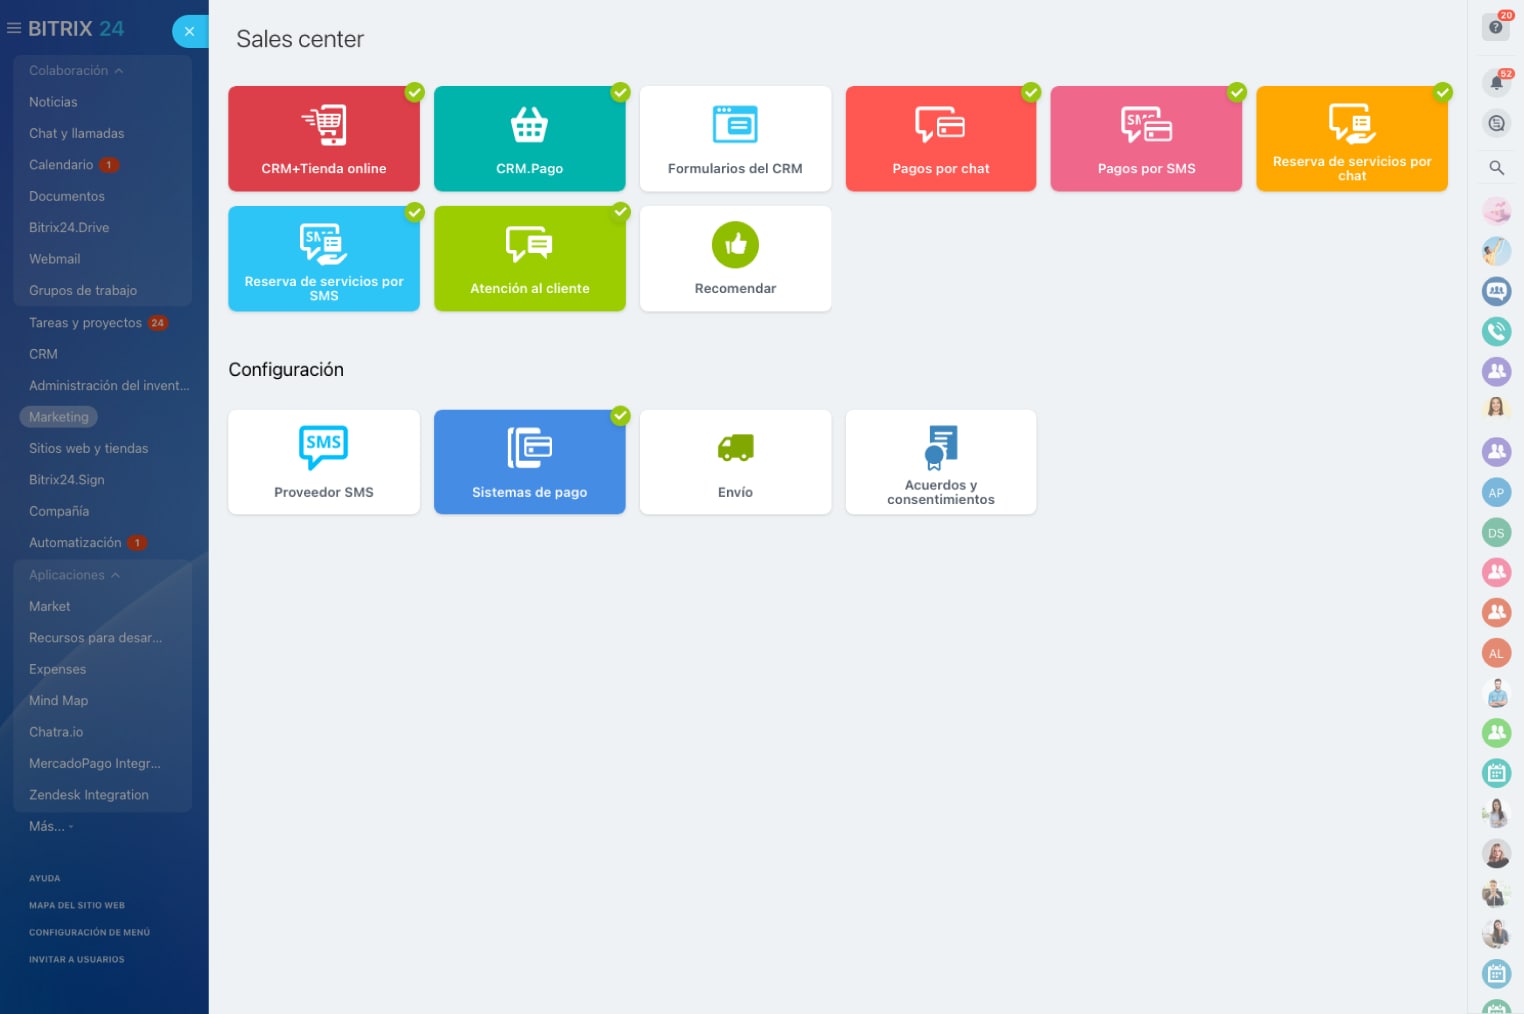Open the Proveedor SMS settings tile
This screenshot has height=1014, width=1524.
click(x=323, y=462)
